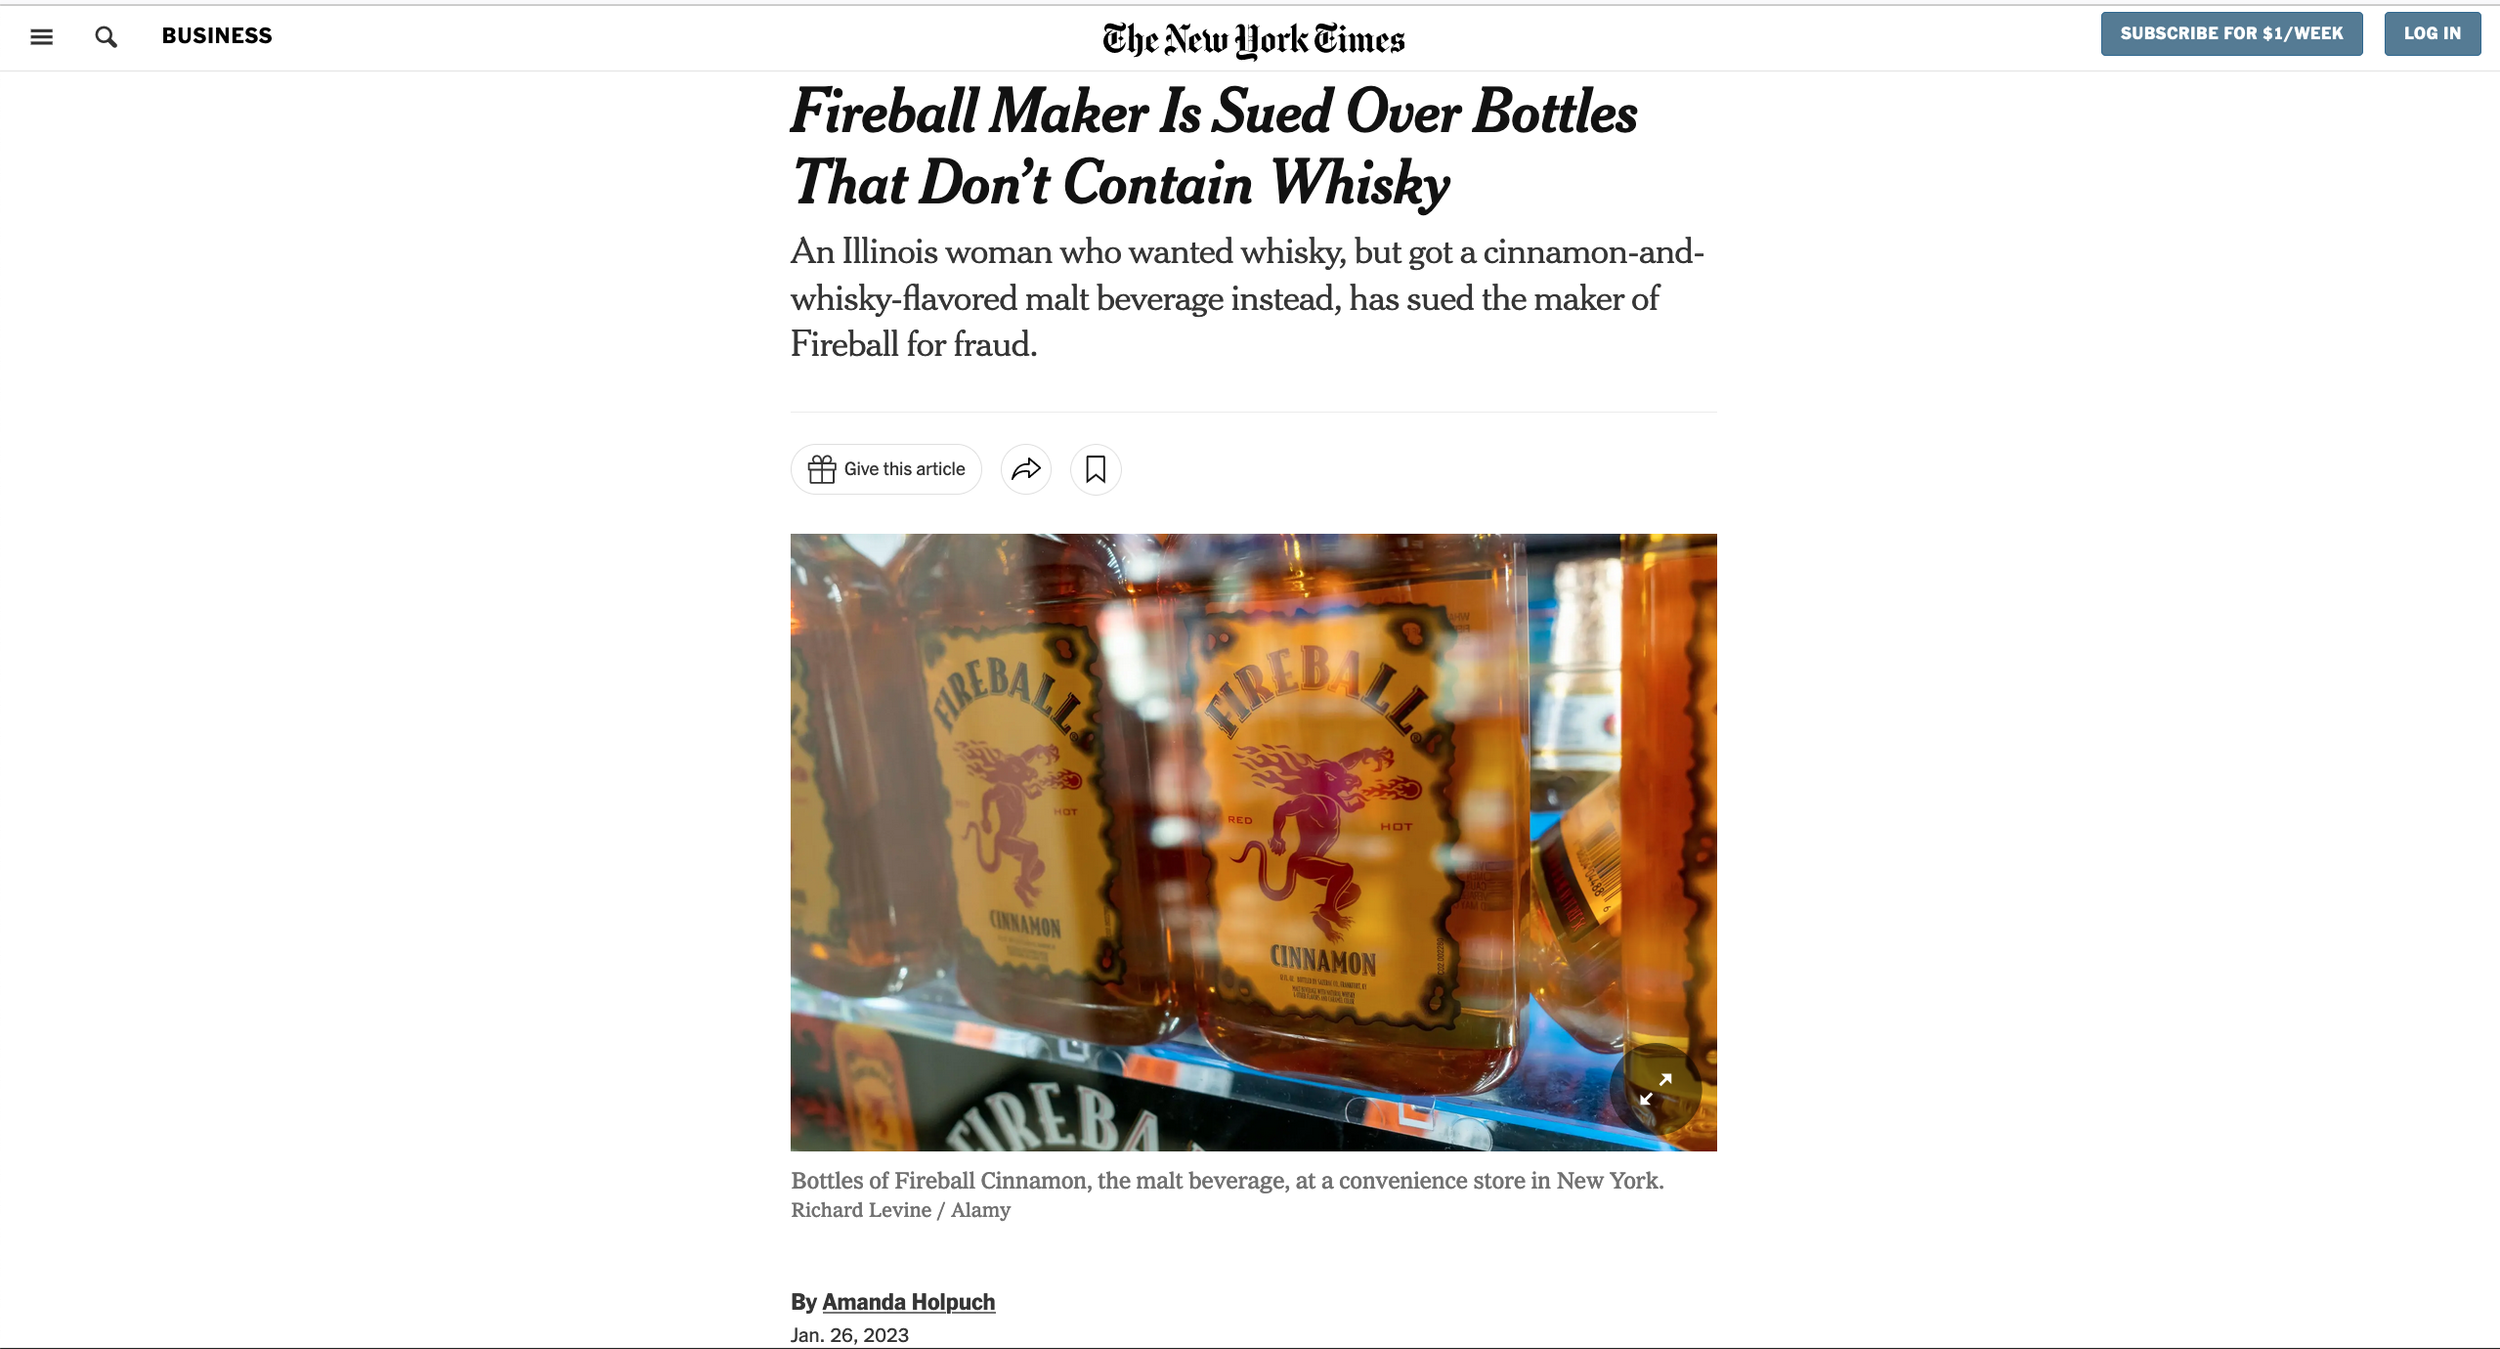Screen dimensions: 2500x1349
Task: Click the photo caption about malt beverage
Action: [1227, 1181]
